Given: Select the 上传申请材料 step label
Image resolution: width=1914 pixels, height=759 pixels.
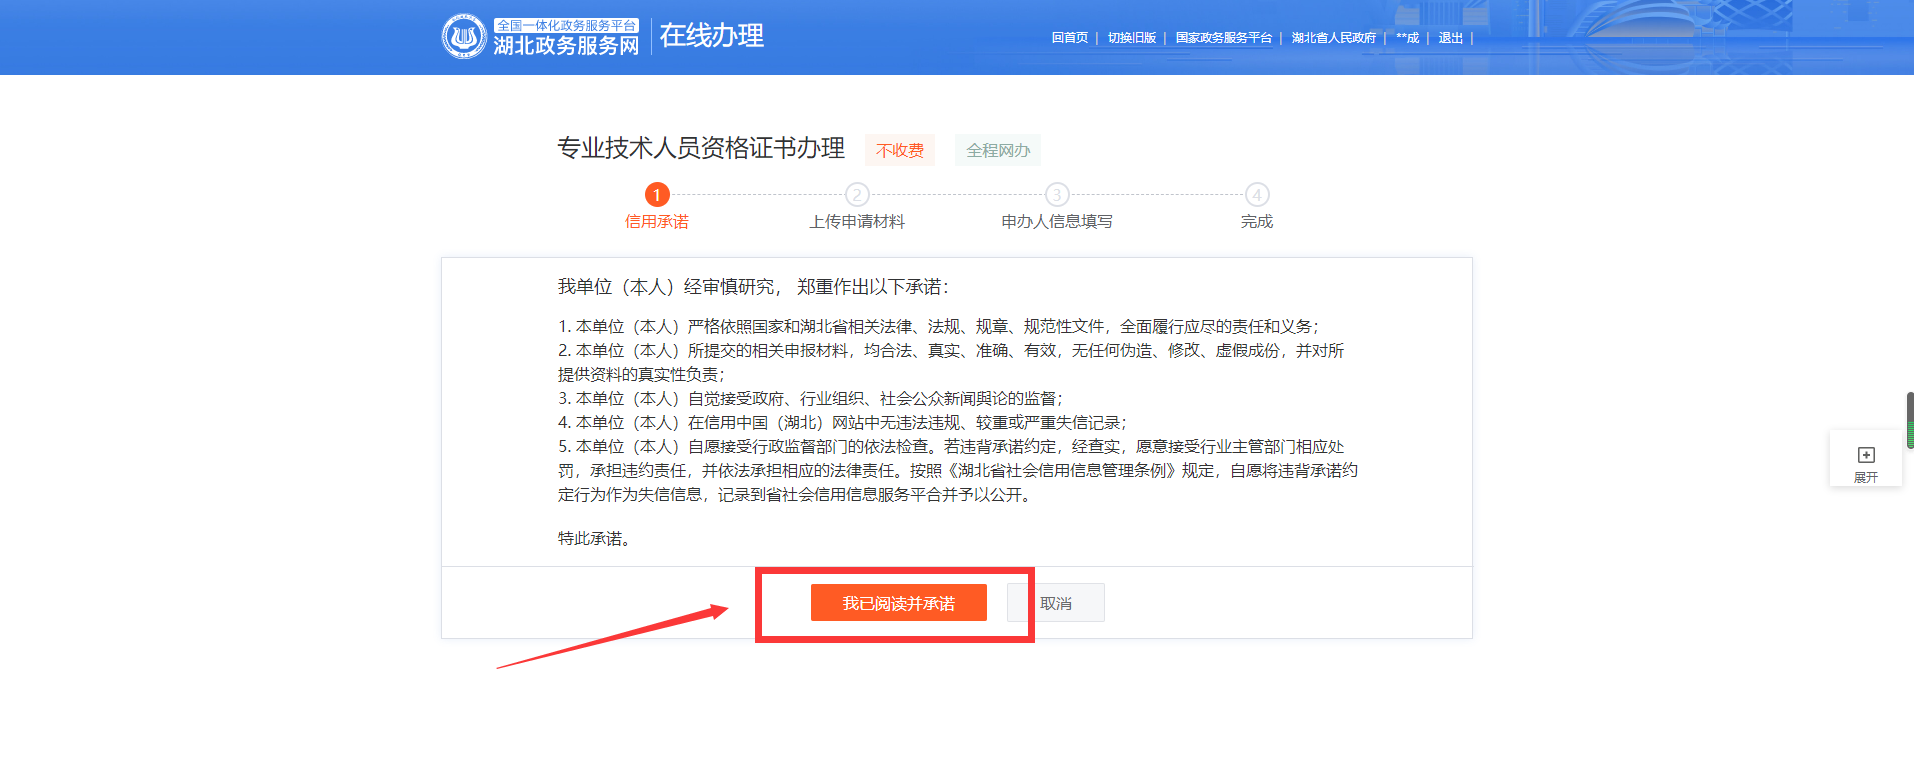Looking at the screenshot, I should (857, 222).
